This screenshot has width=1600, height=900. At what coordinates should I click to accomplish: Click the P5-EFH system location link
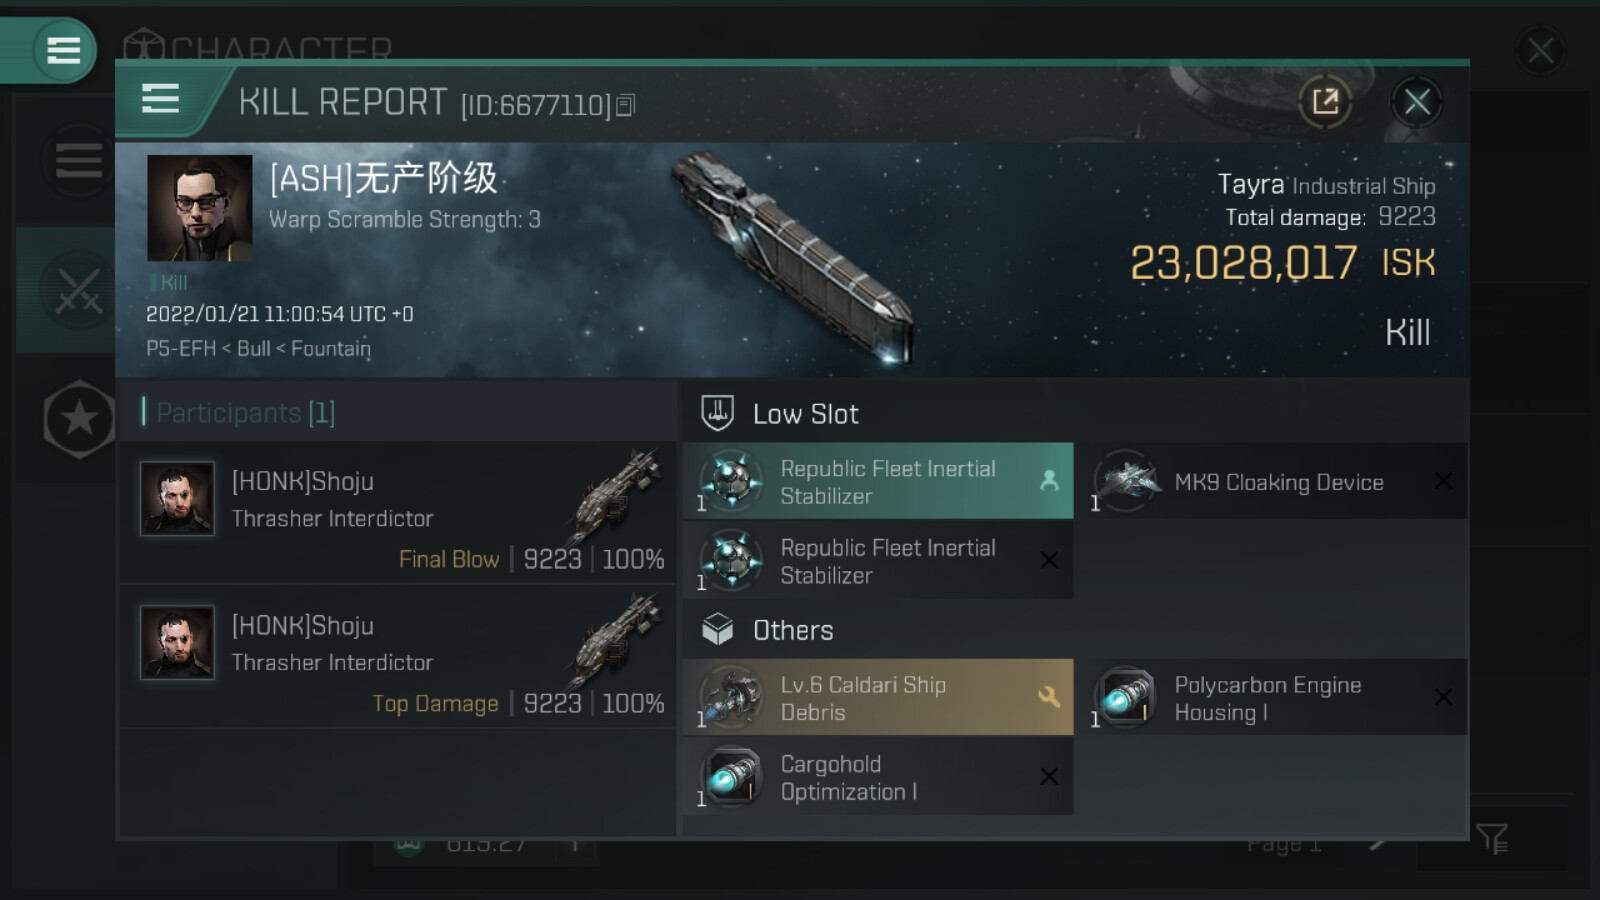click(181, 349)
